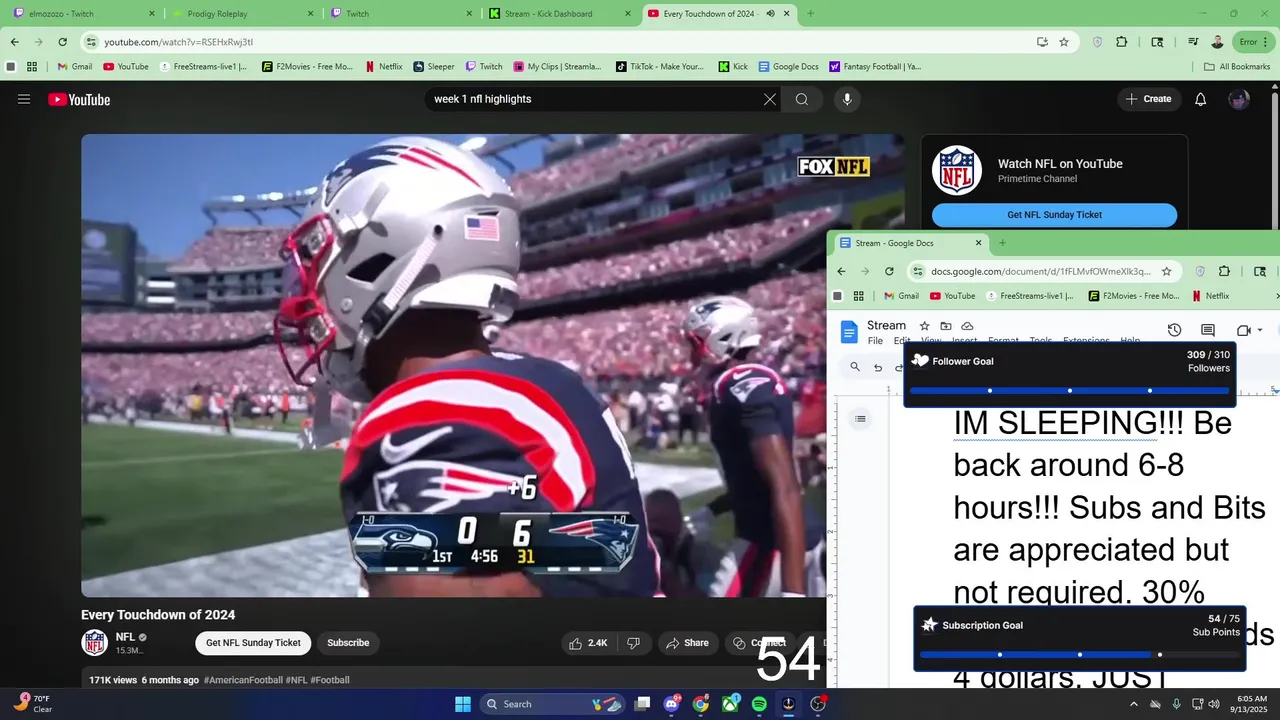Mute the Every Touchdown tab via speaker icon

tap(770, 14)
